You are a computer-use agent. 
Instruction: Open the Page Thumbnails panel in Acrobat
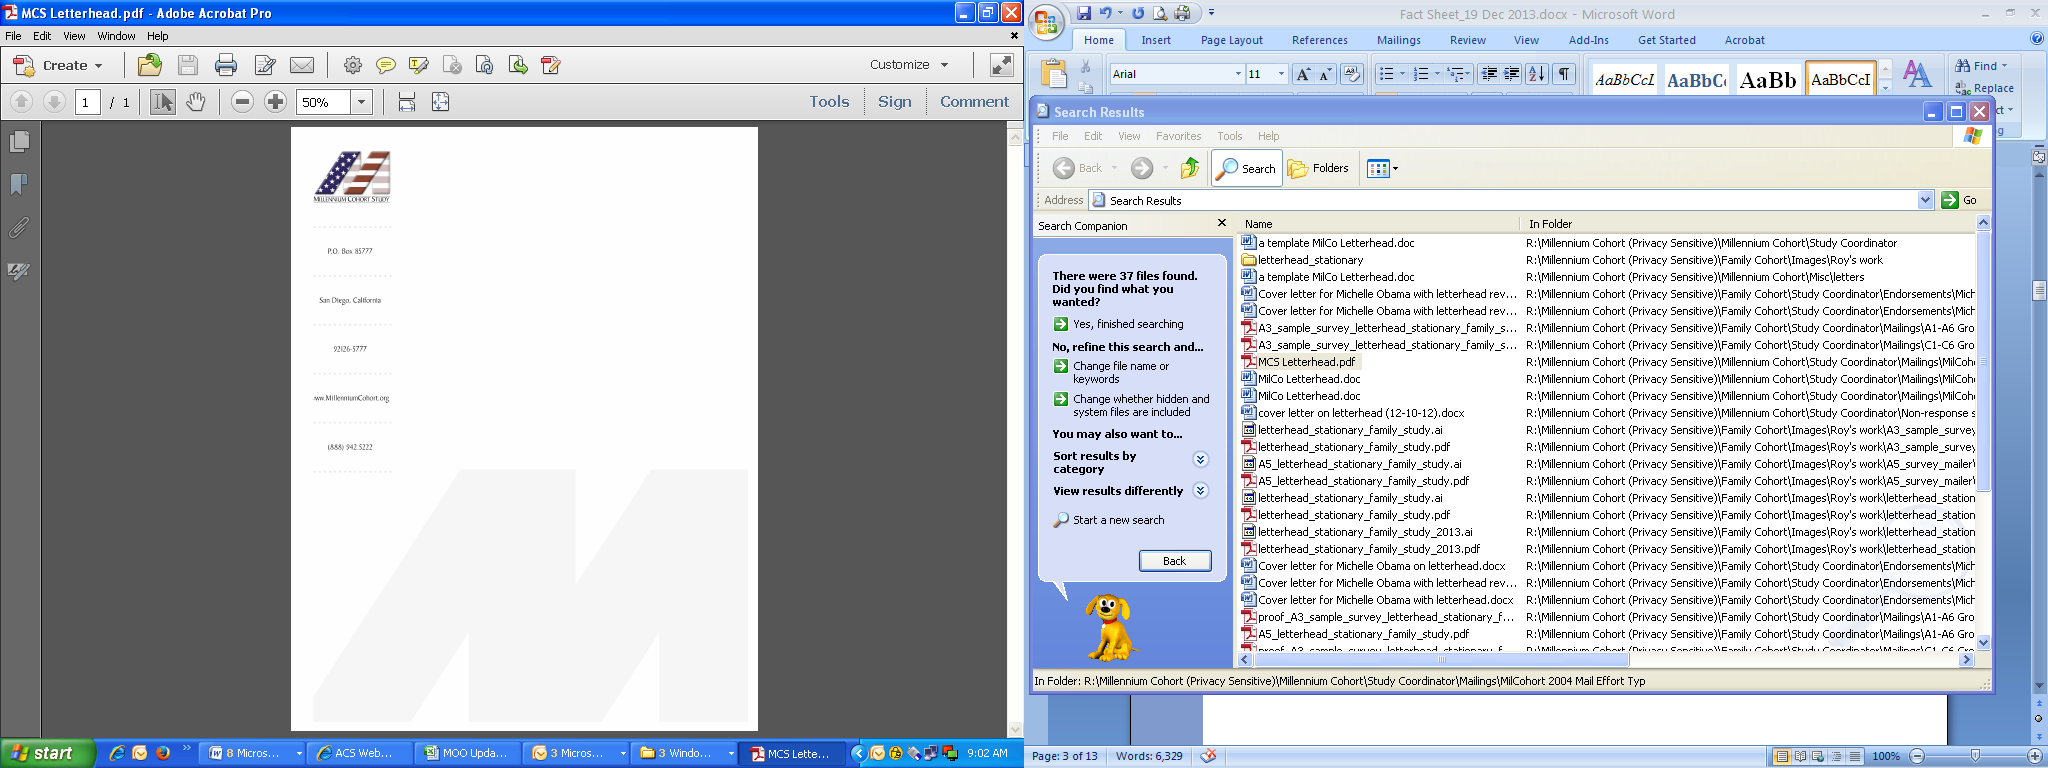[19, 142]
